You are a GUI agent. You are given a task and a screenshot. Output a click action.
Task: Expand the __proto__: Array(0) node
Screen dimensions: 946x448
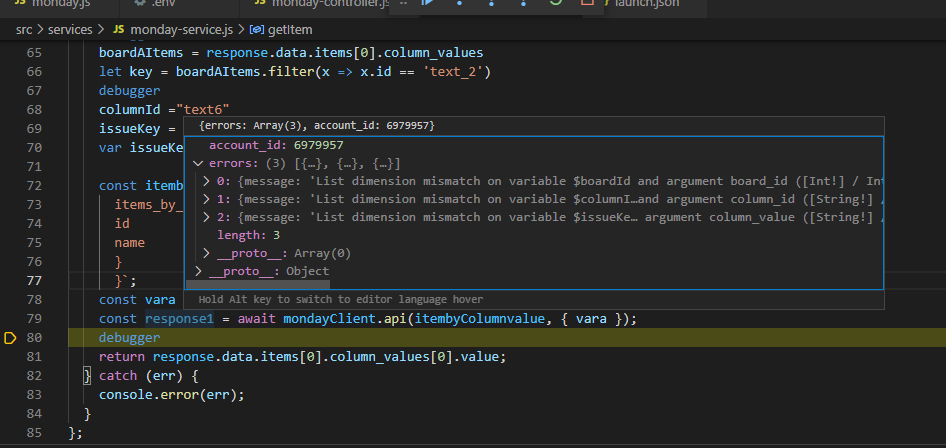[x=206, y=253]
